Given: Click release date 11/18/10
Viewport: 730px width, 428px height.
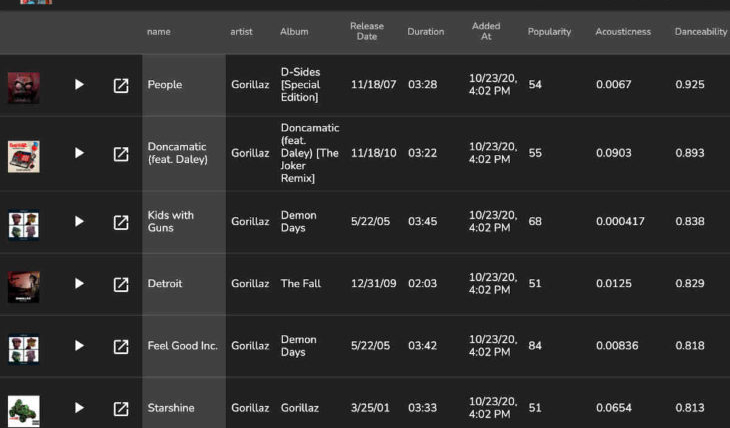Looking at the screenshot, I should click(x=373, y=153).
